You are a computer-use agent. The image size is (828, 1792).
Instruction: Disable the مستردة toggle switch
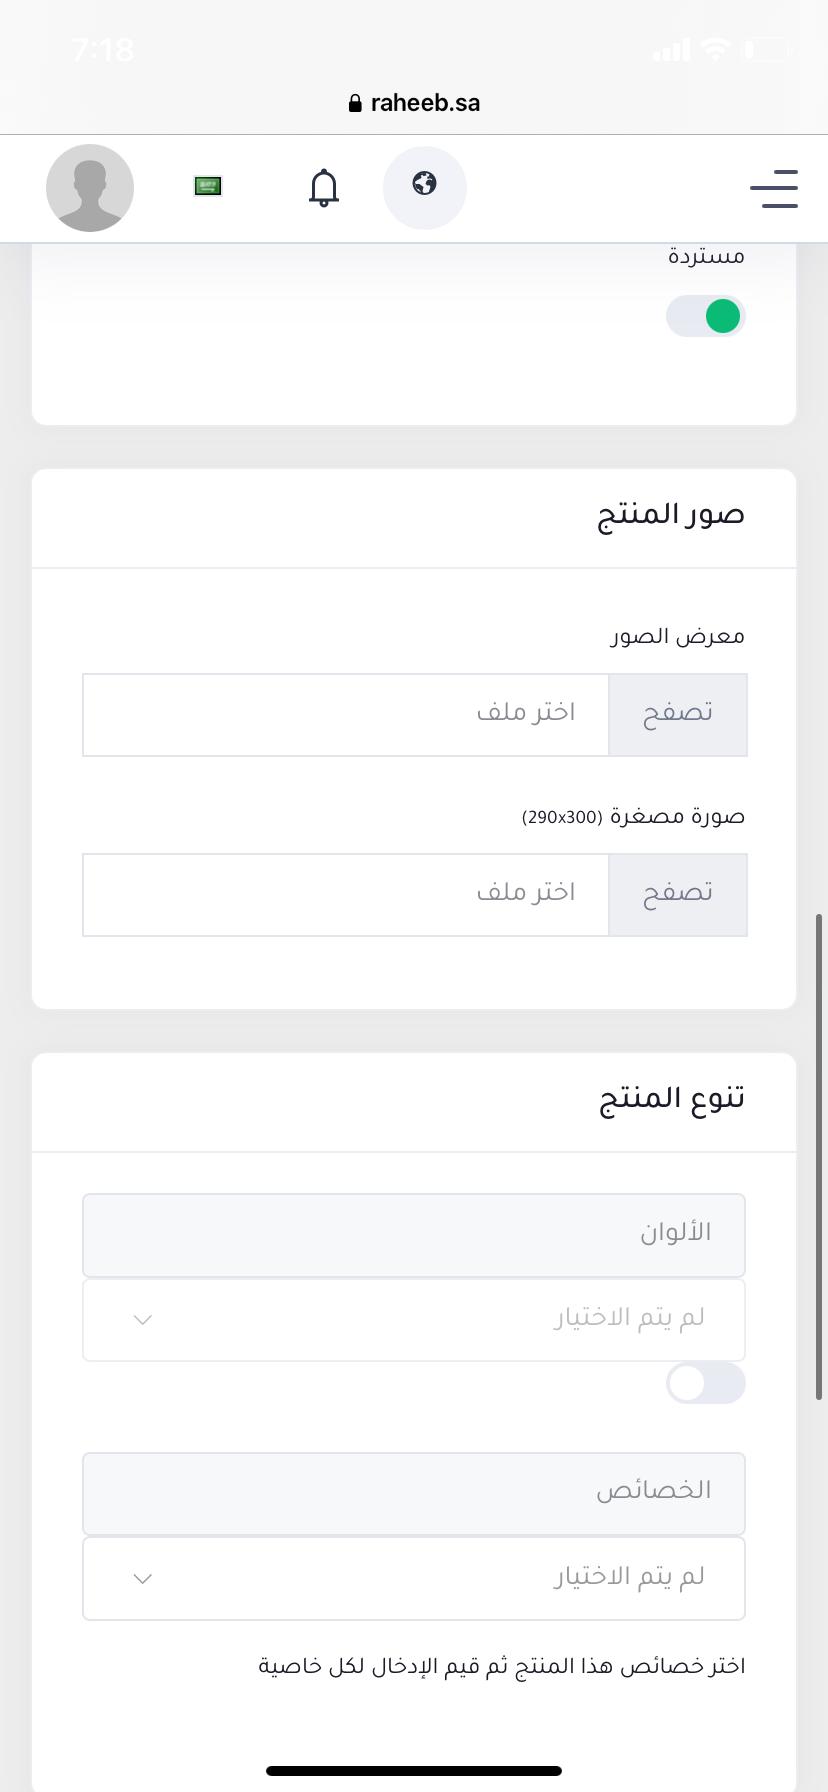706,316
